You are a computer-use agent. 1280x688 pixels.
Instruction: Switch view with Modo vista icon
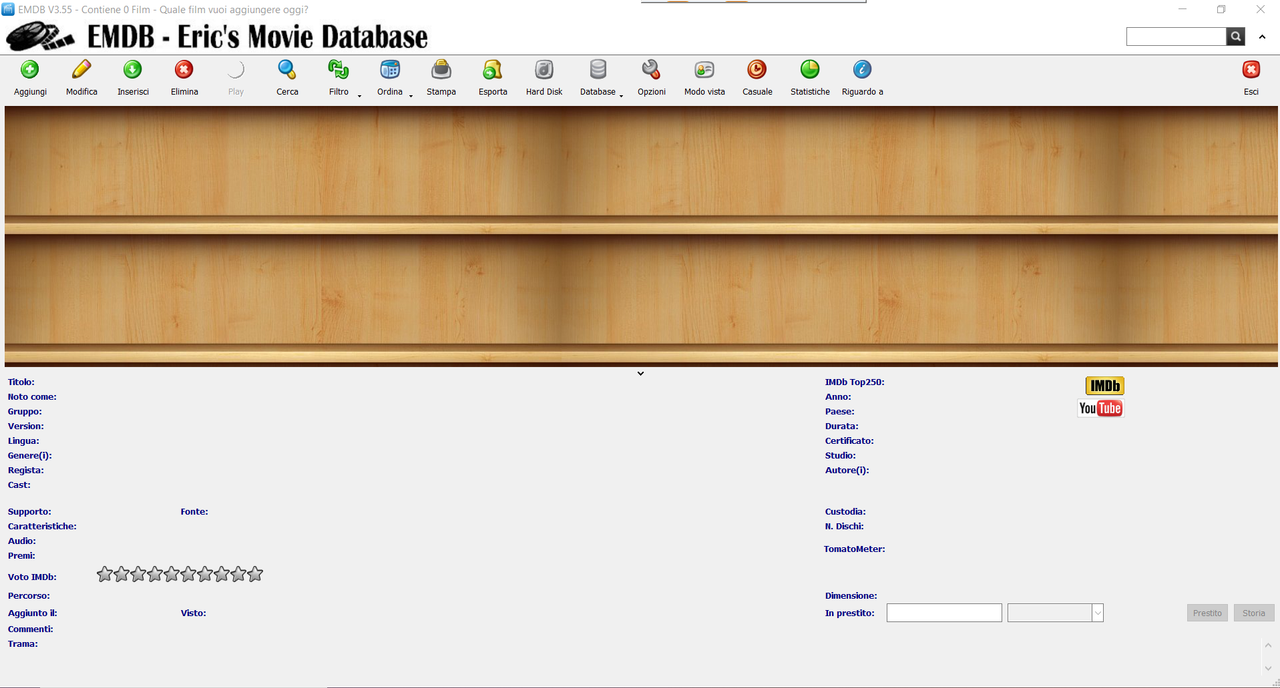click(705, 70)
